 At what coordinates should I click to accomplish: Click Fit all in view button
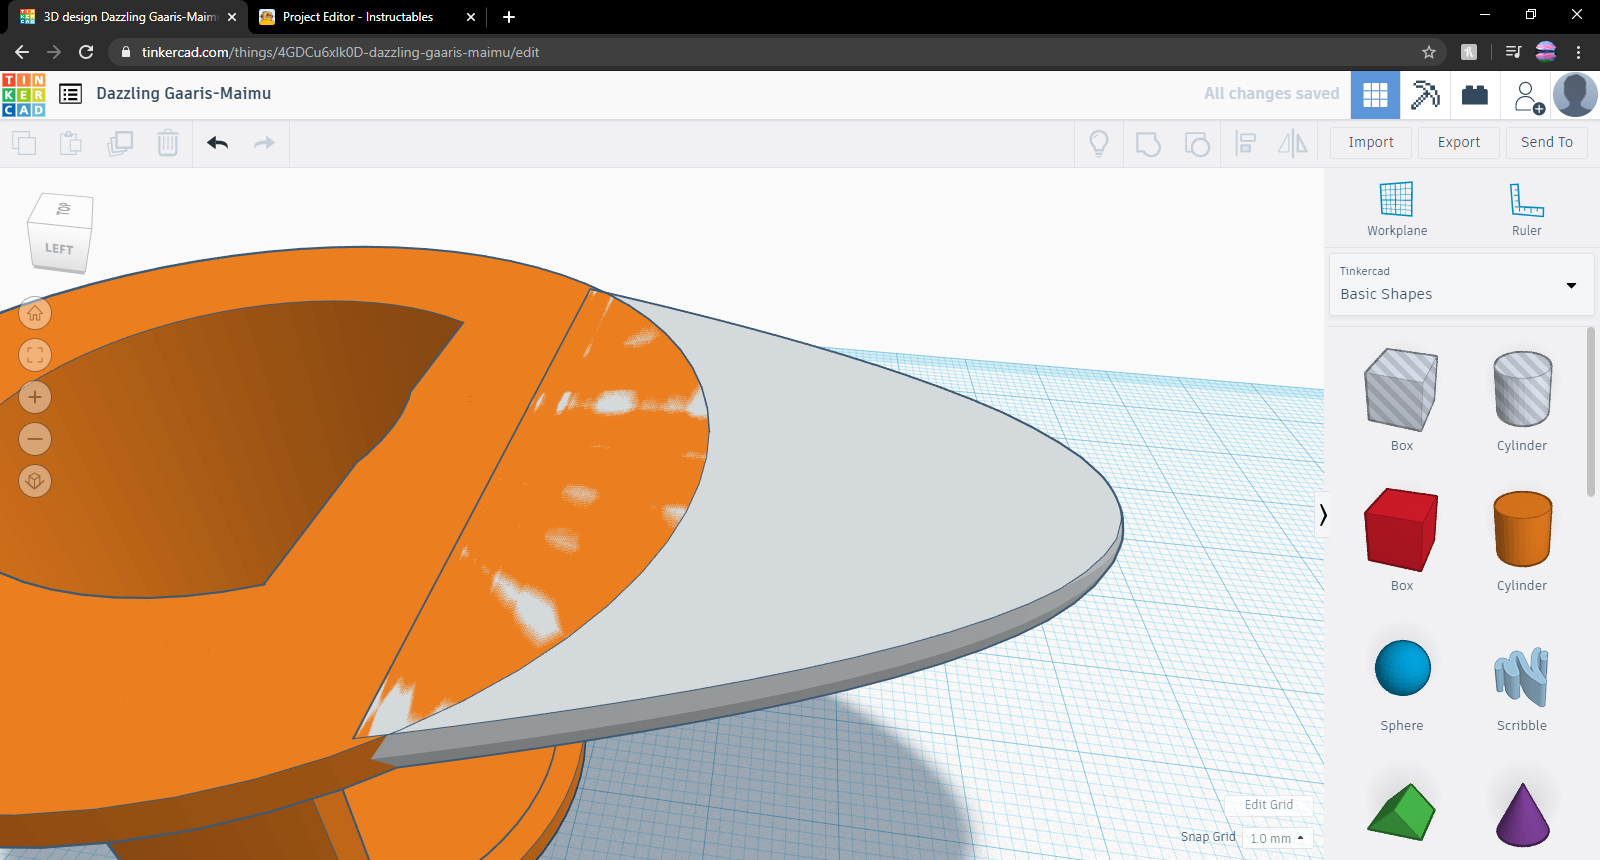tap(35, 355)
